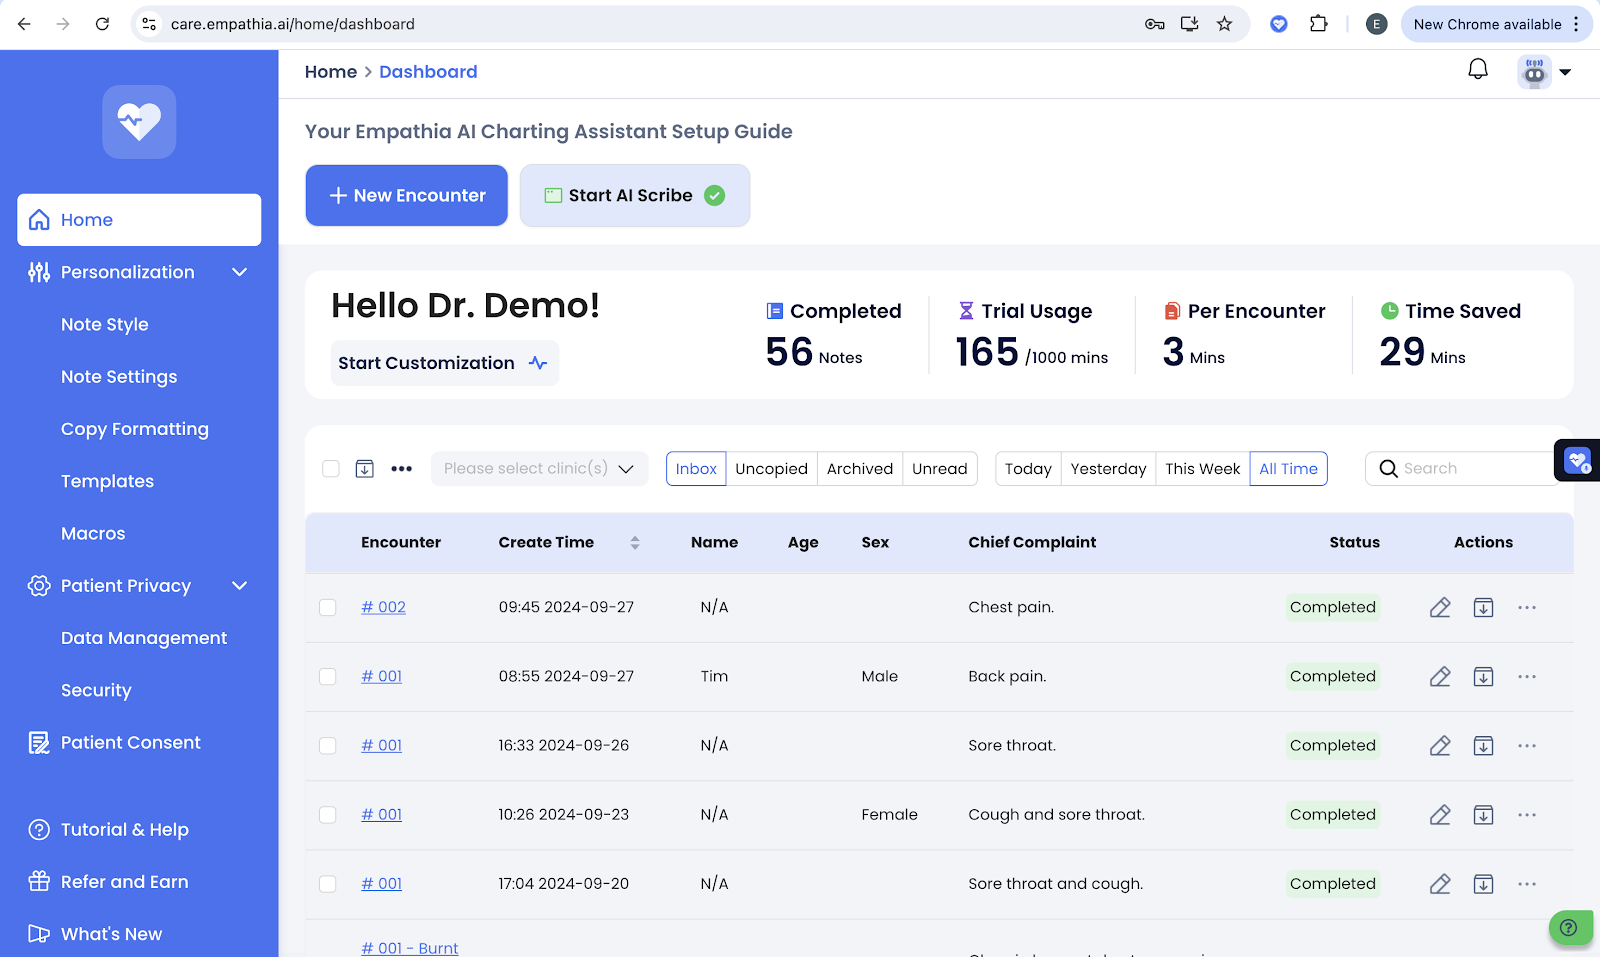Collapse the Personalization sidebar section
1600x957 pixels.
pyautogui.click(x=239, y=272)
